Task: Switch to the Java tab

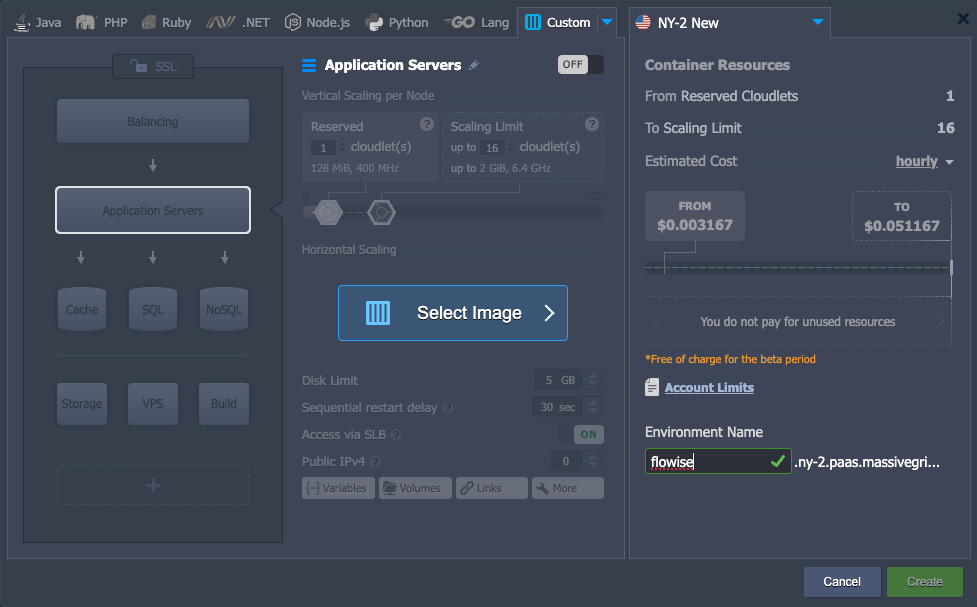Action: pyautogui.click(x=37, y=22)
